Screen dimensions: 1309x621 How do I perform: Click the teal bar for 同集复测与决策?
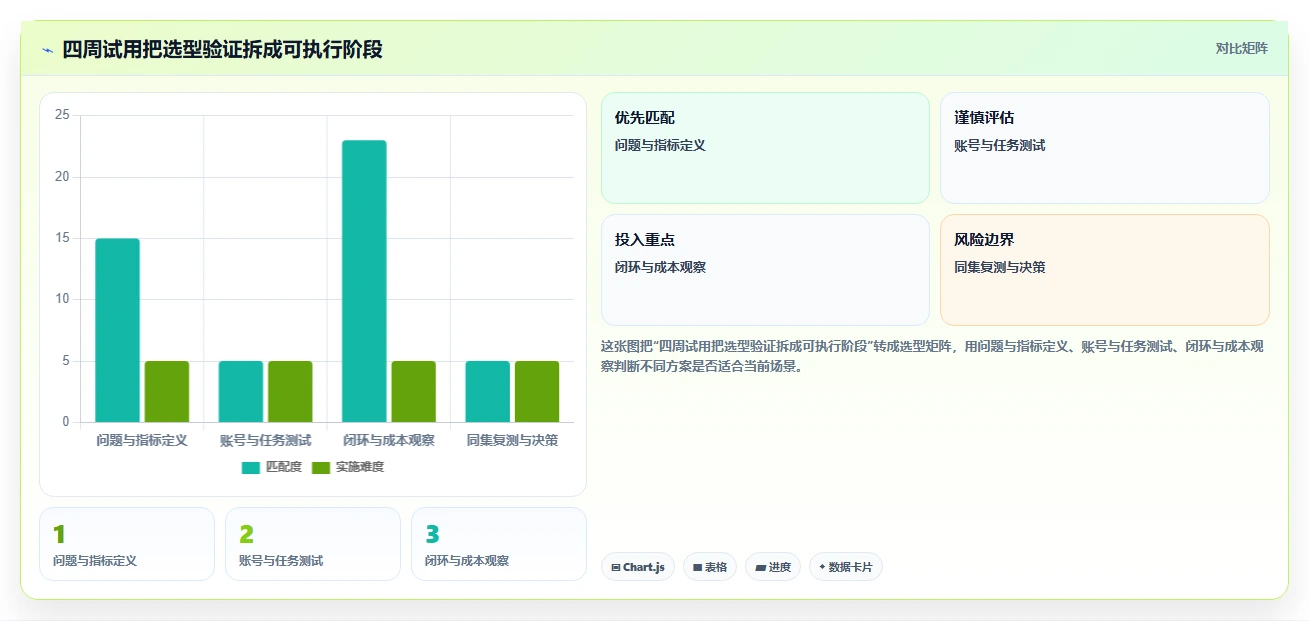[488, 391]
